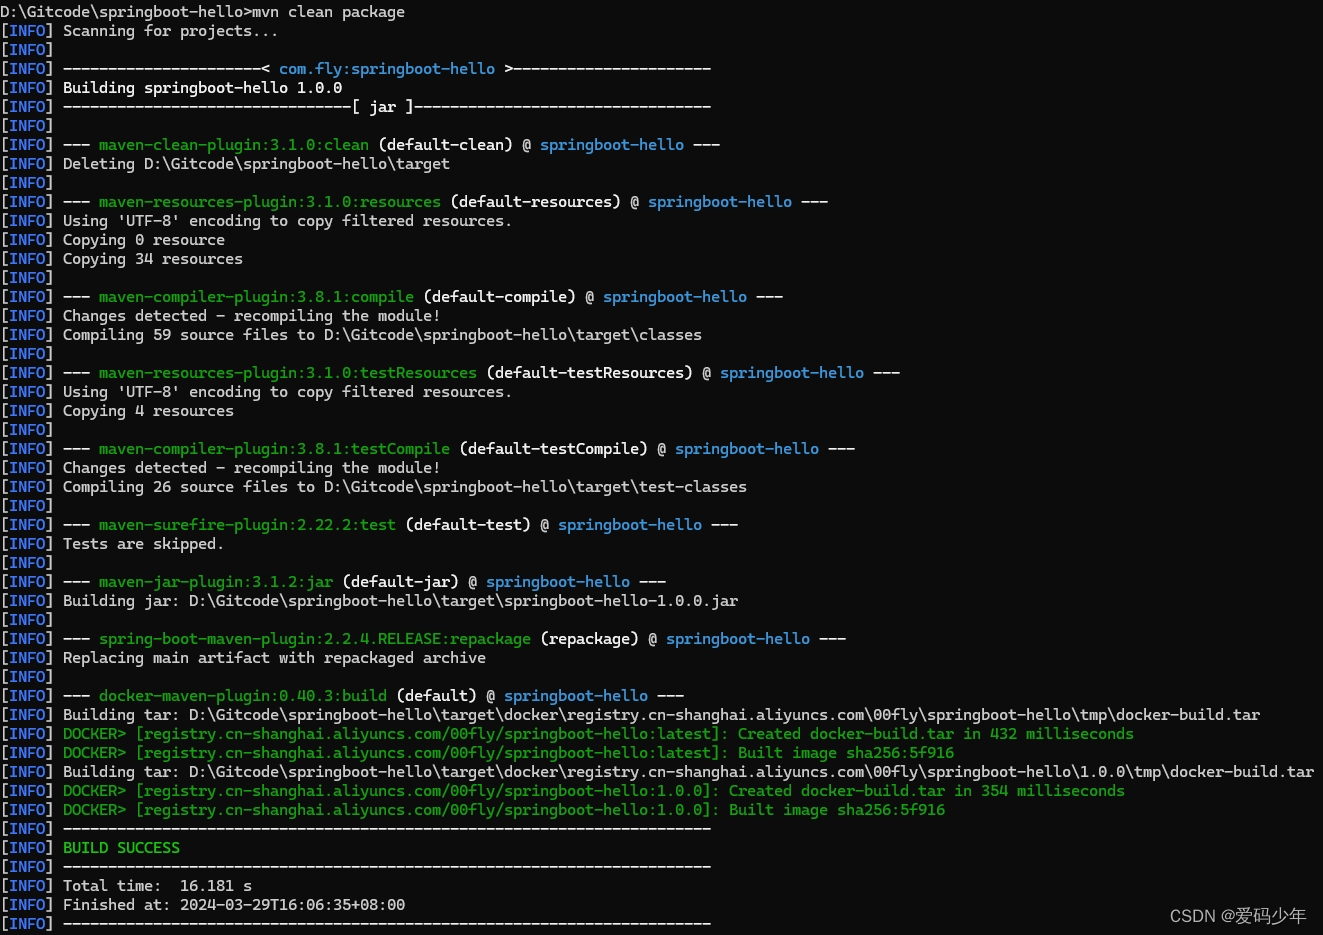Click the 'Scanning for projects...' line

(x=171, y=31)
